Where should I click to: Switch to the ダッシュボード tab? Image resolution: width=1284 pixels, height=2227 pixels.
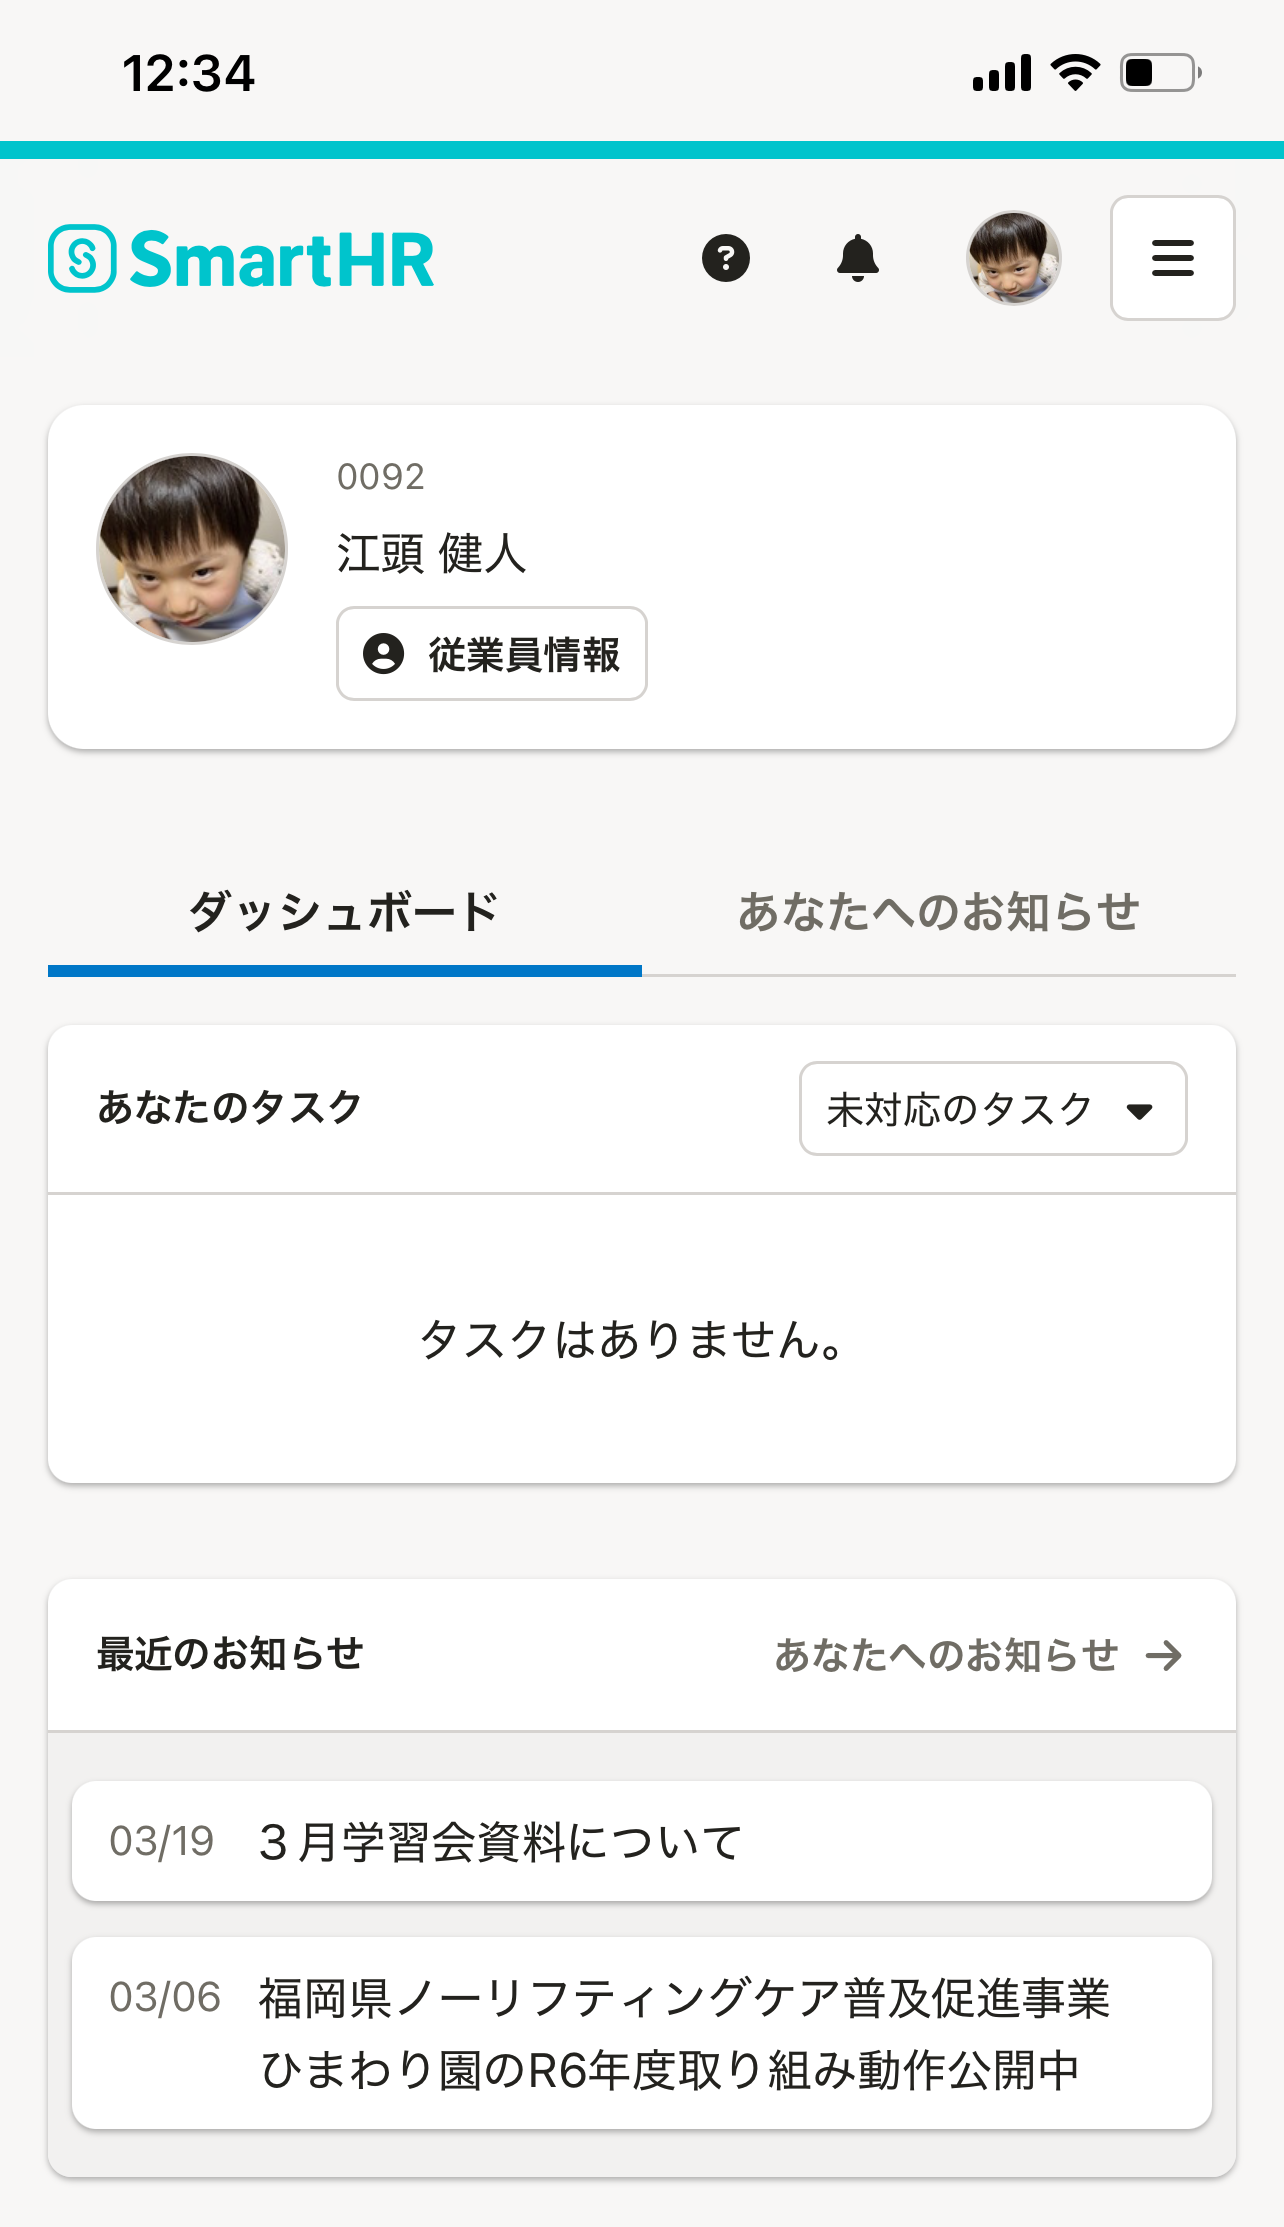pyautogui.click(x=344, y=913)
